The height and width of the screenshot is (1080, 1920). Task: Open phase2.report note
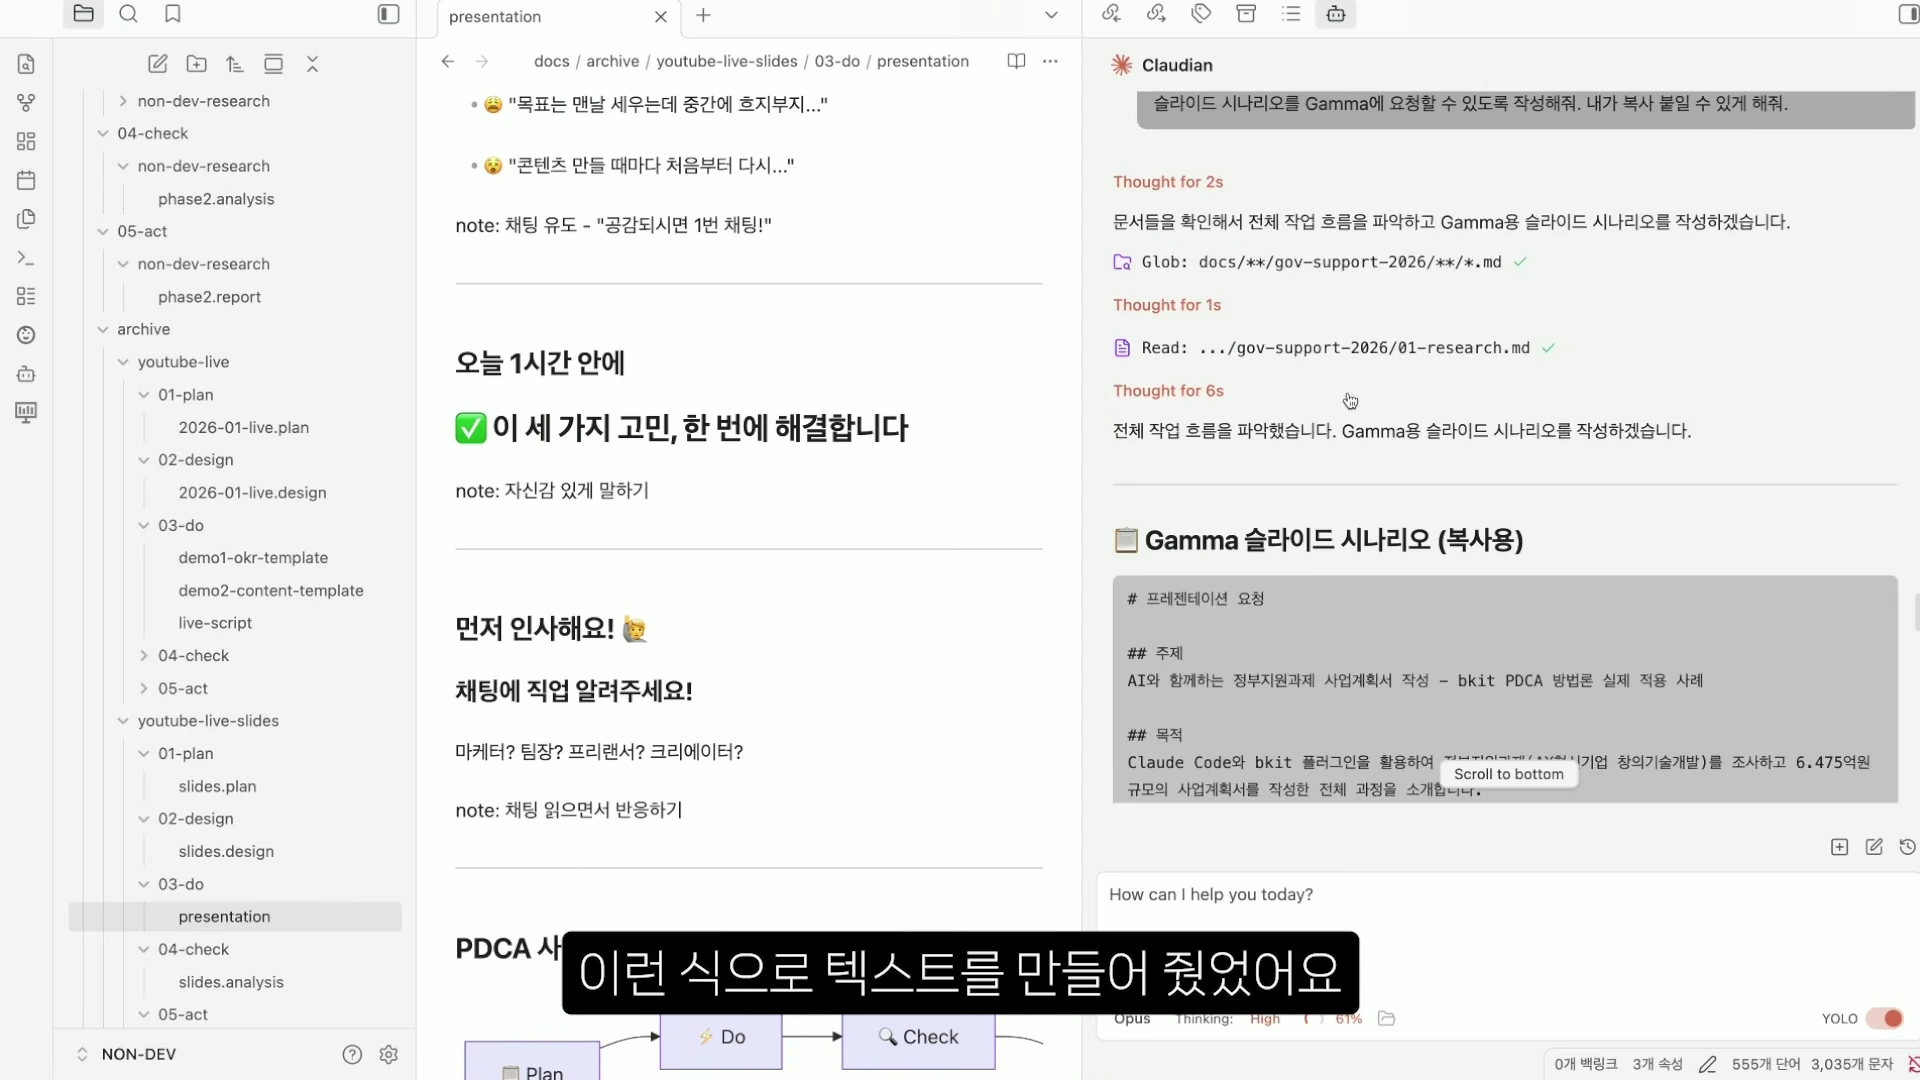click(209, 297)
